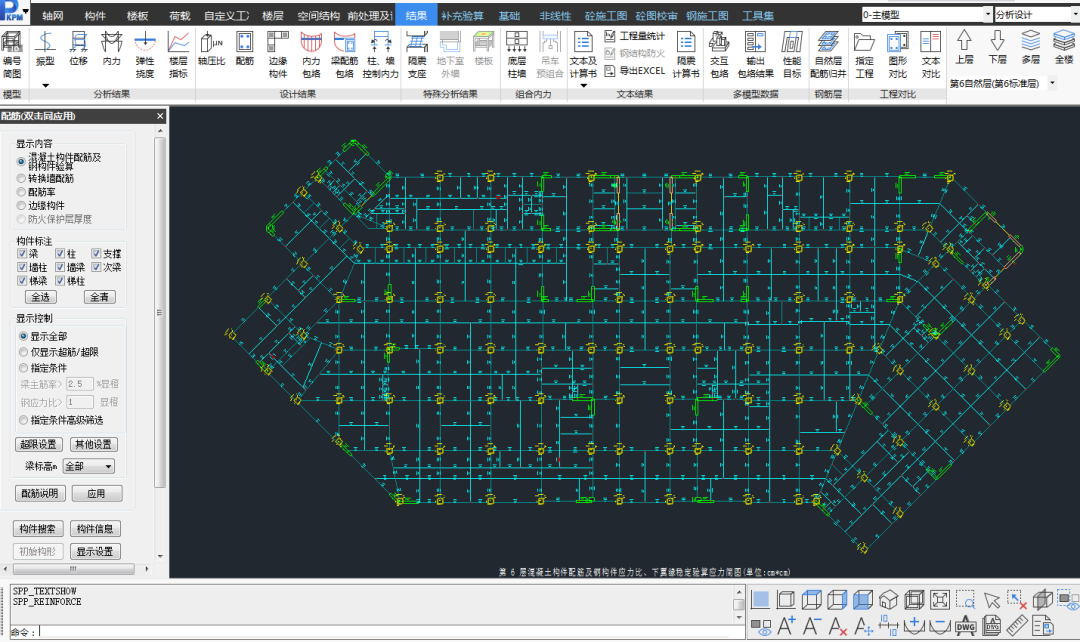The width and height of the screenshot is (1080, 642).
Task: Open the 内力 internal force diagram
Action: click(112, 50)
